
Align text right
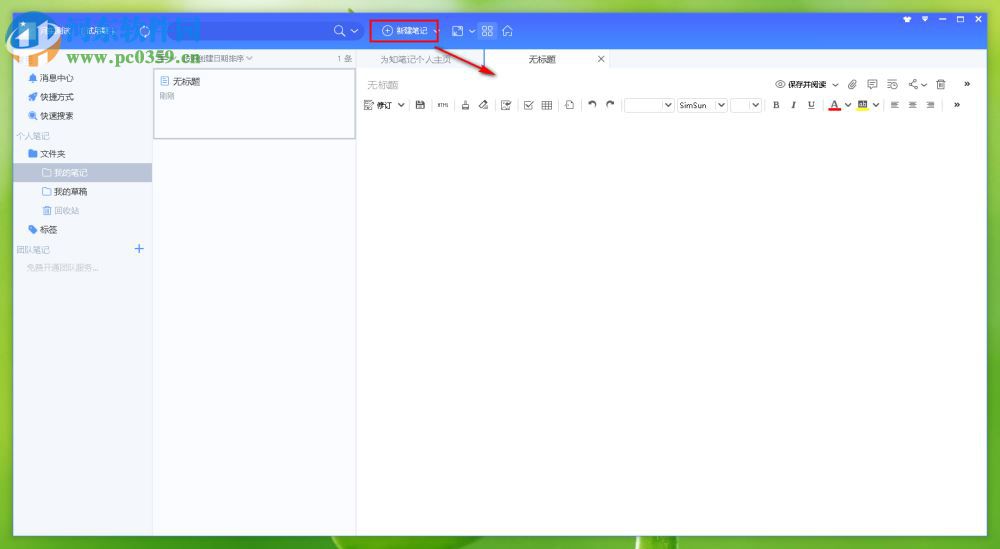(930, 105)
